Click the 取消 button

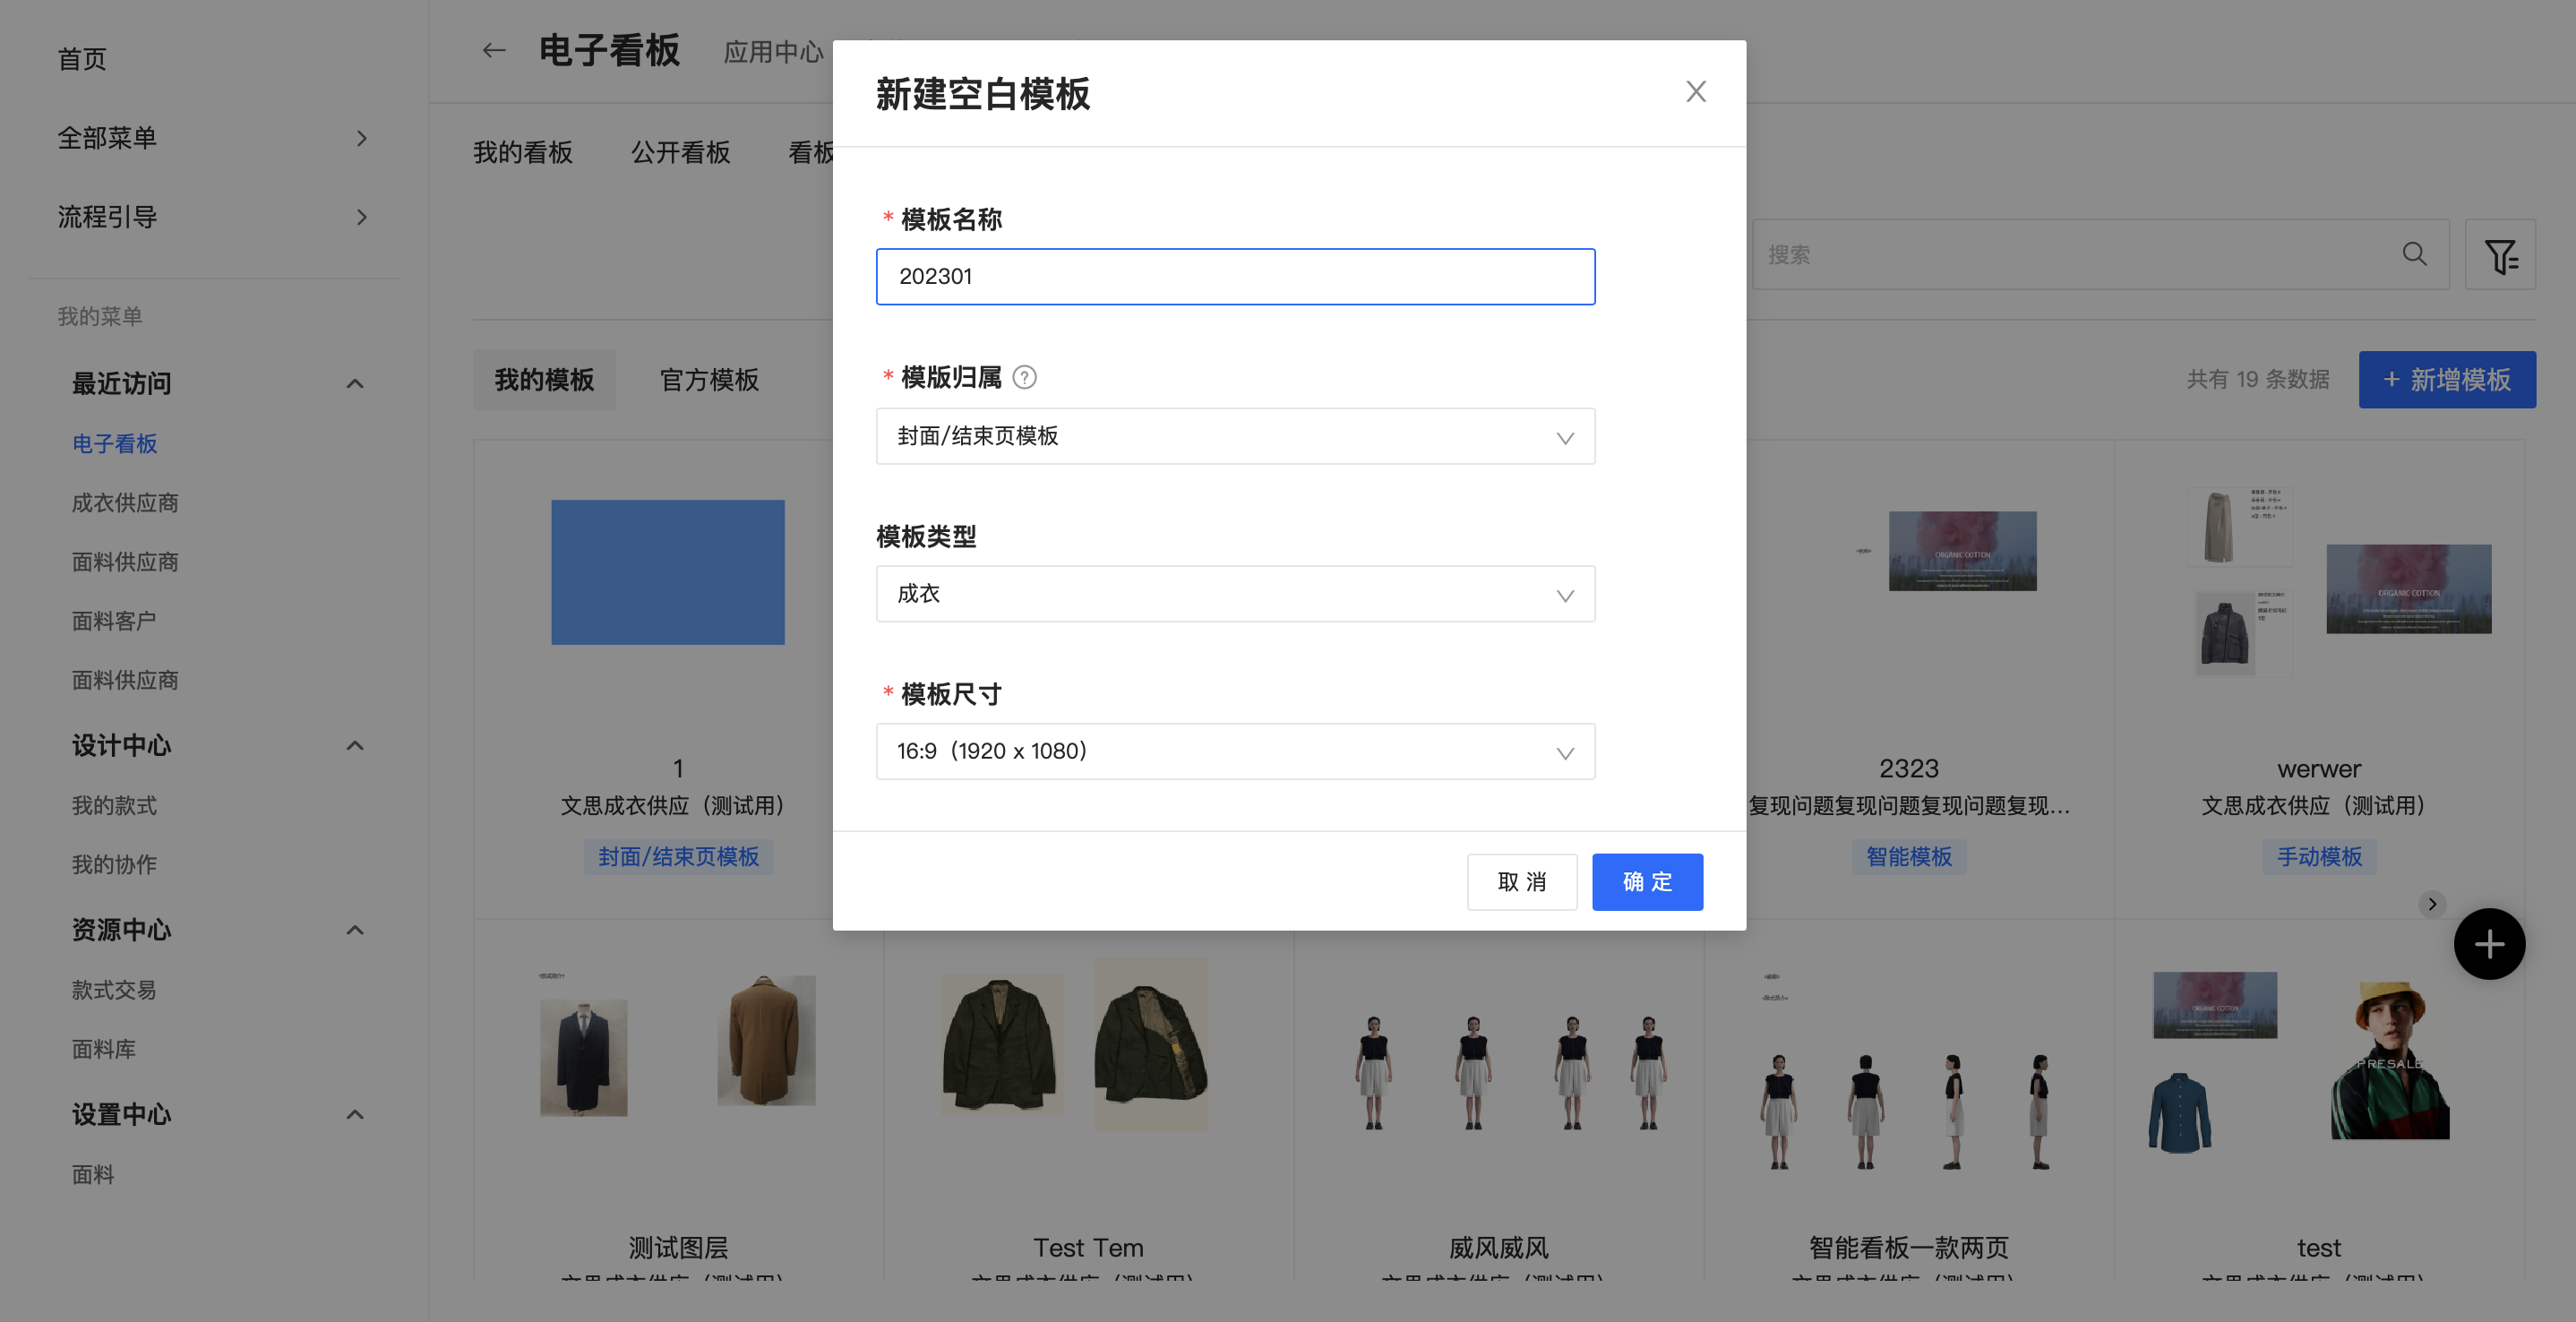pyautogui.click(x=1521, y=881)
